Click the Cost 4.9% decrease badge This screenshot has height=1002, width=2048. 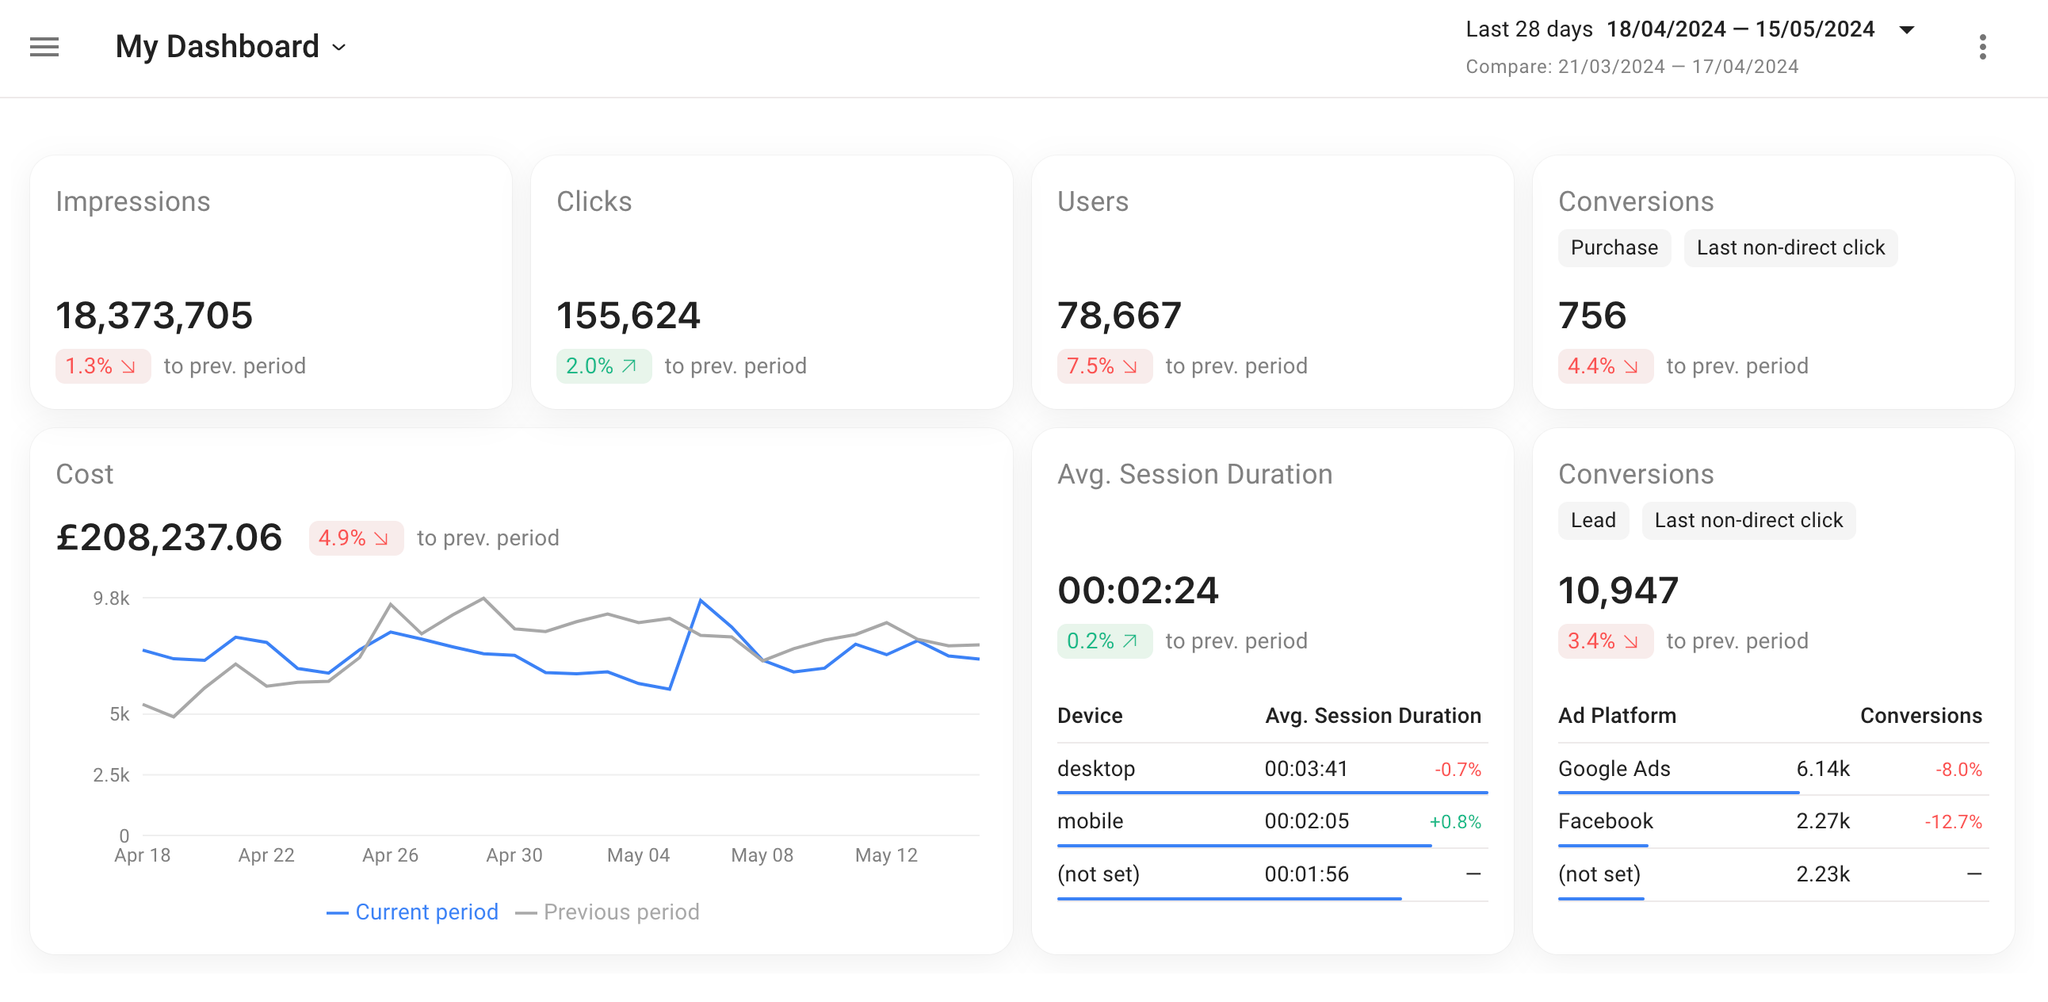356,538
